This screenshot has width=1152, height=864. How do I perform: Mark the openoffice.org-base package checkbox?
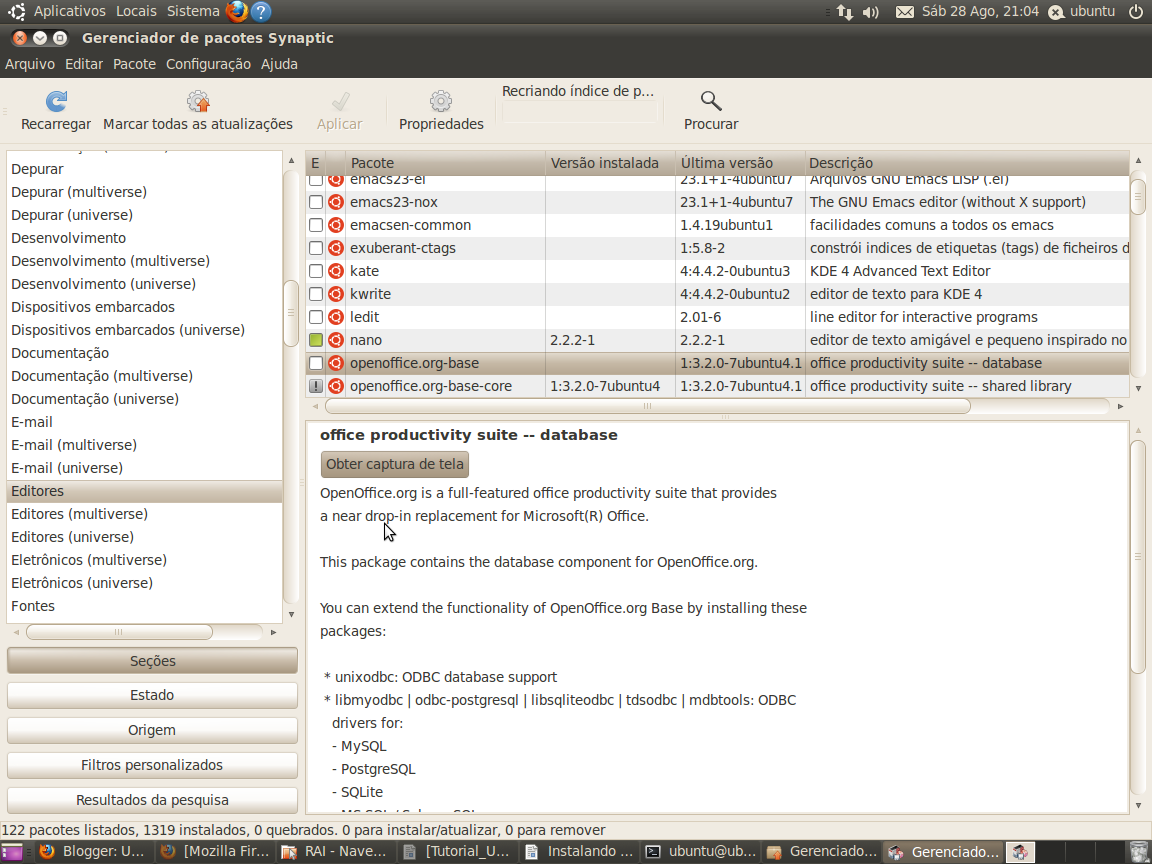coord(316,363)
